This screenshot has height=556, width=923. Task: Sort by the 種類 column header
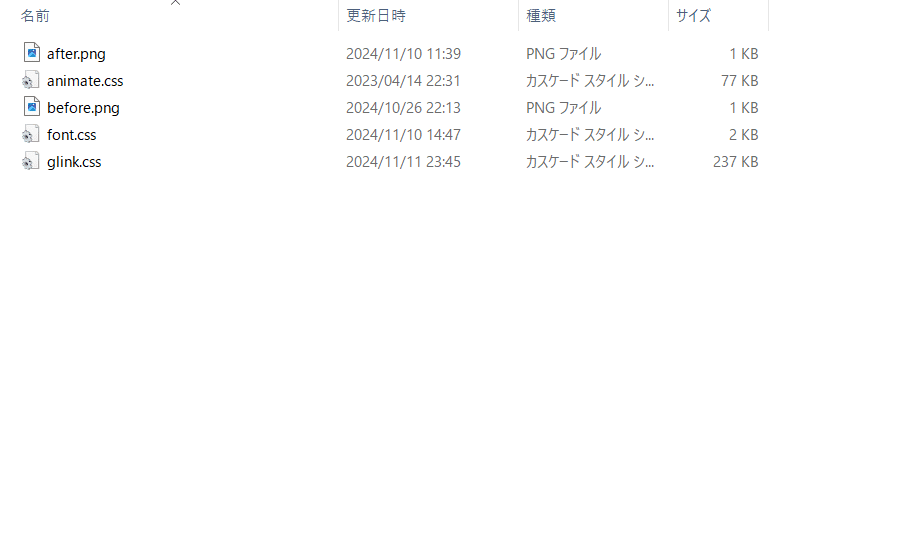(541, 16)
